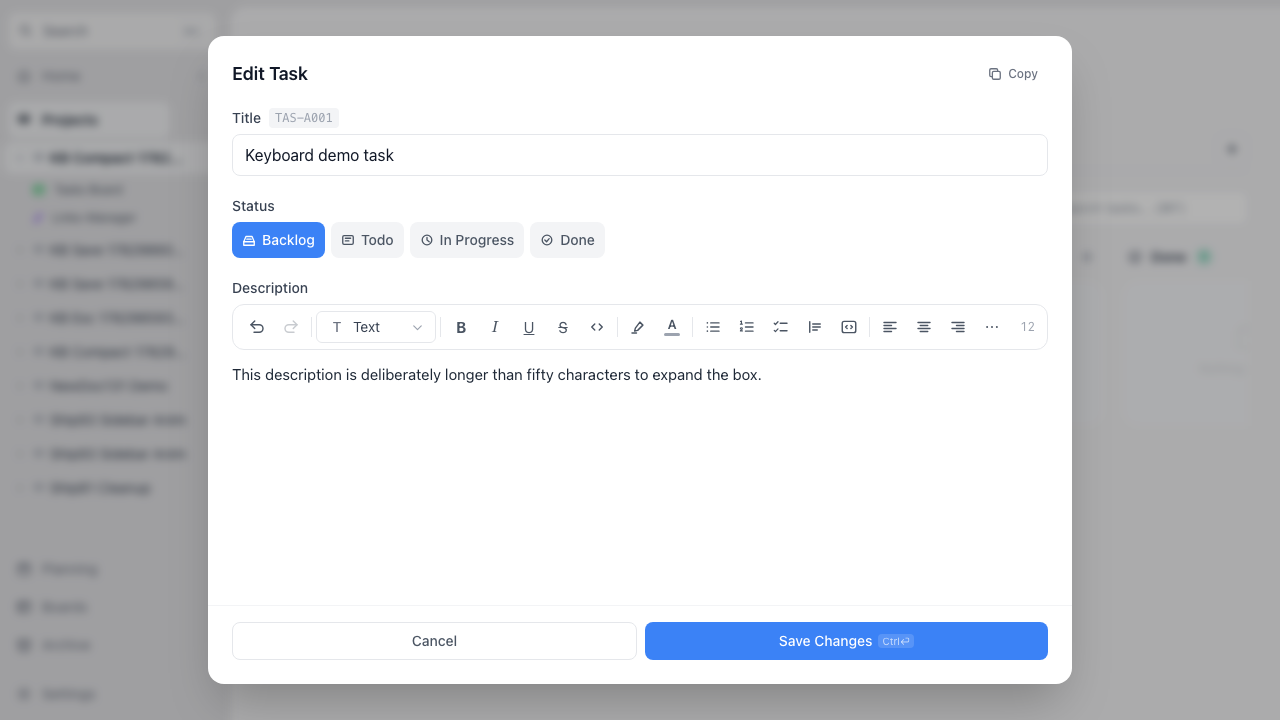The image size is (1280, 720).
Task: Insert a numbered list
Action: pos(747,327)
